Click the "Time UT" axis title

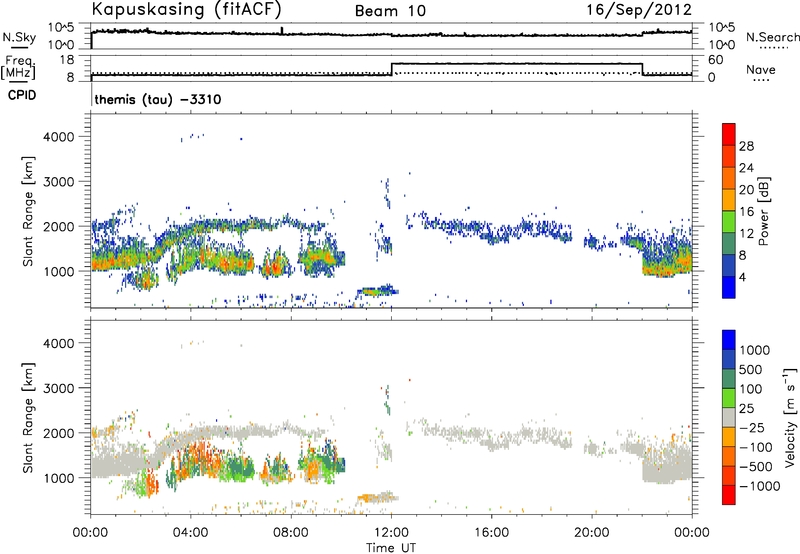point(391,548)
